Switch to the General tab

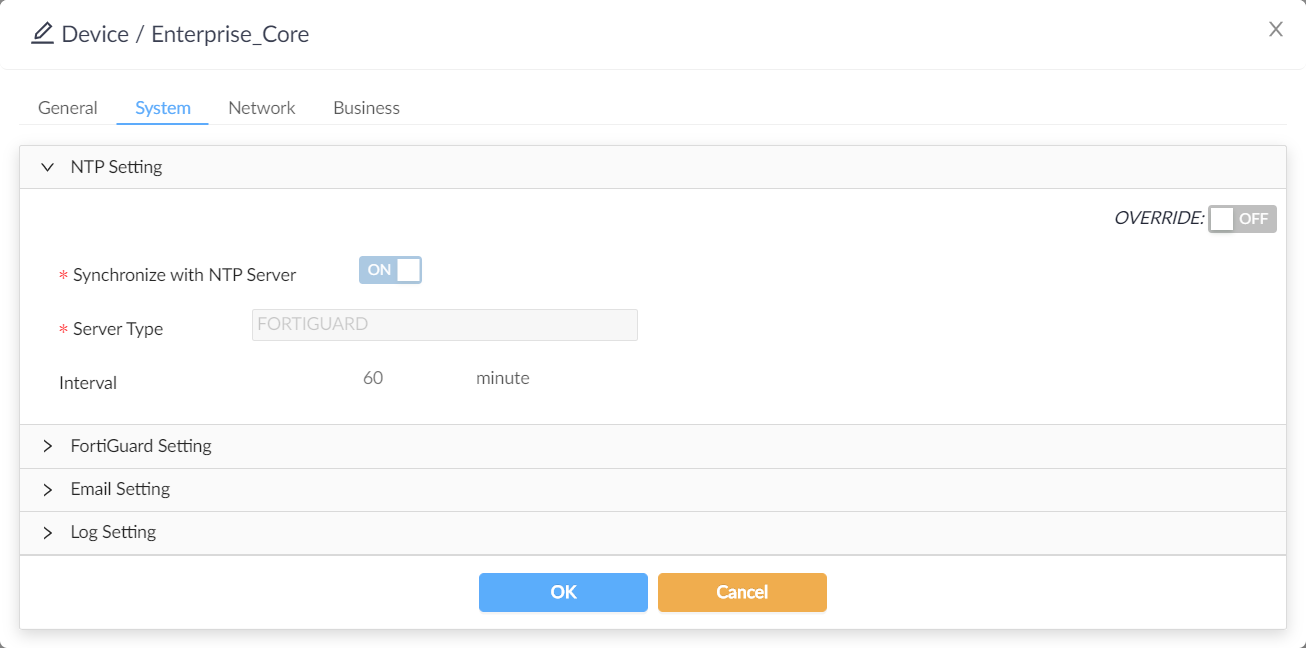67,107
